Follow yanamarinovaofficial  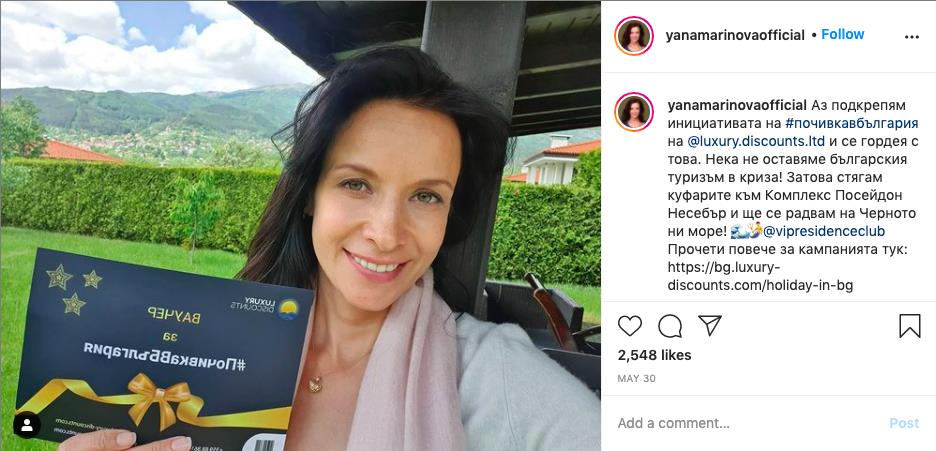[842, 35]
